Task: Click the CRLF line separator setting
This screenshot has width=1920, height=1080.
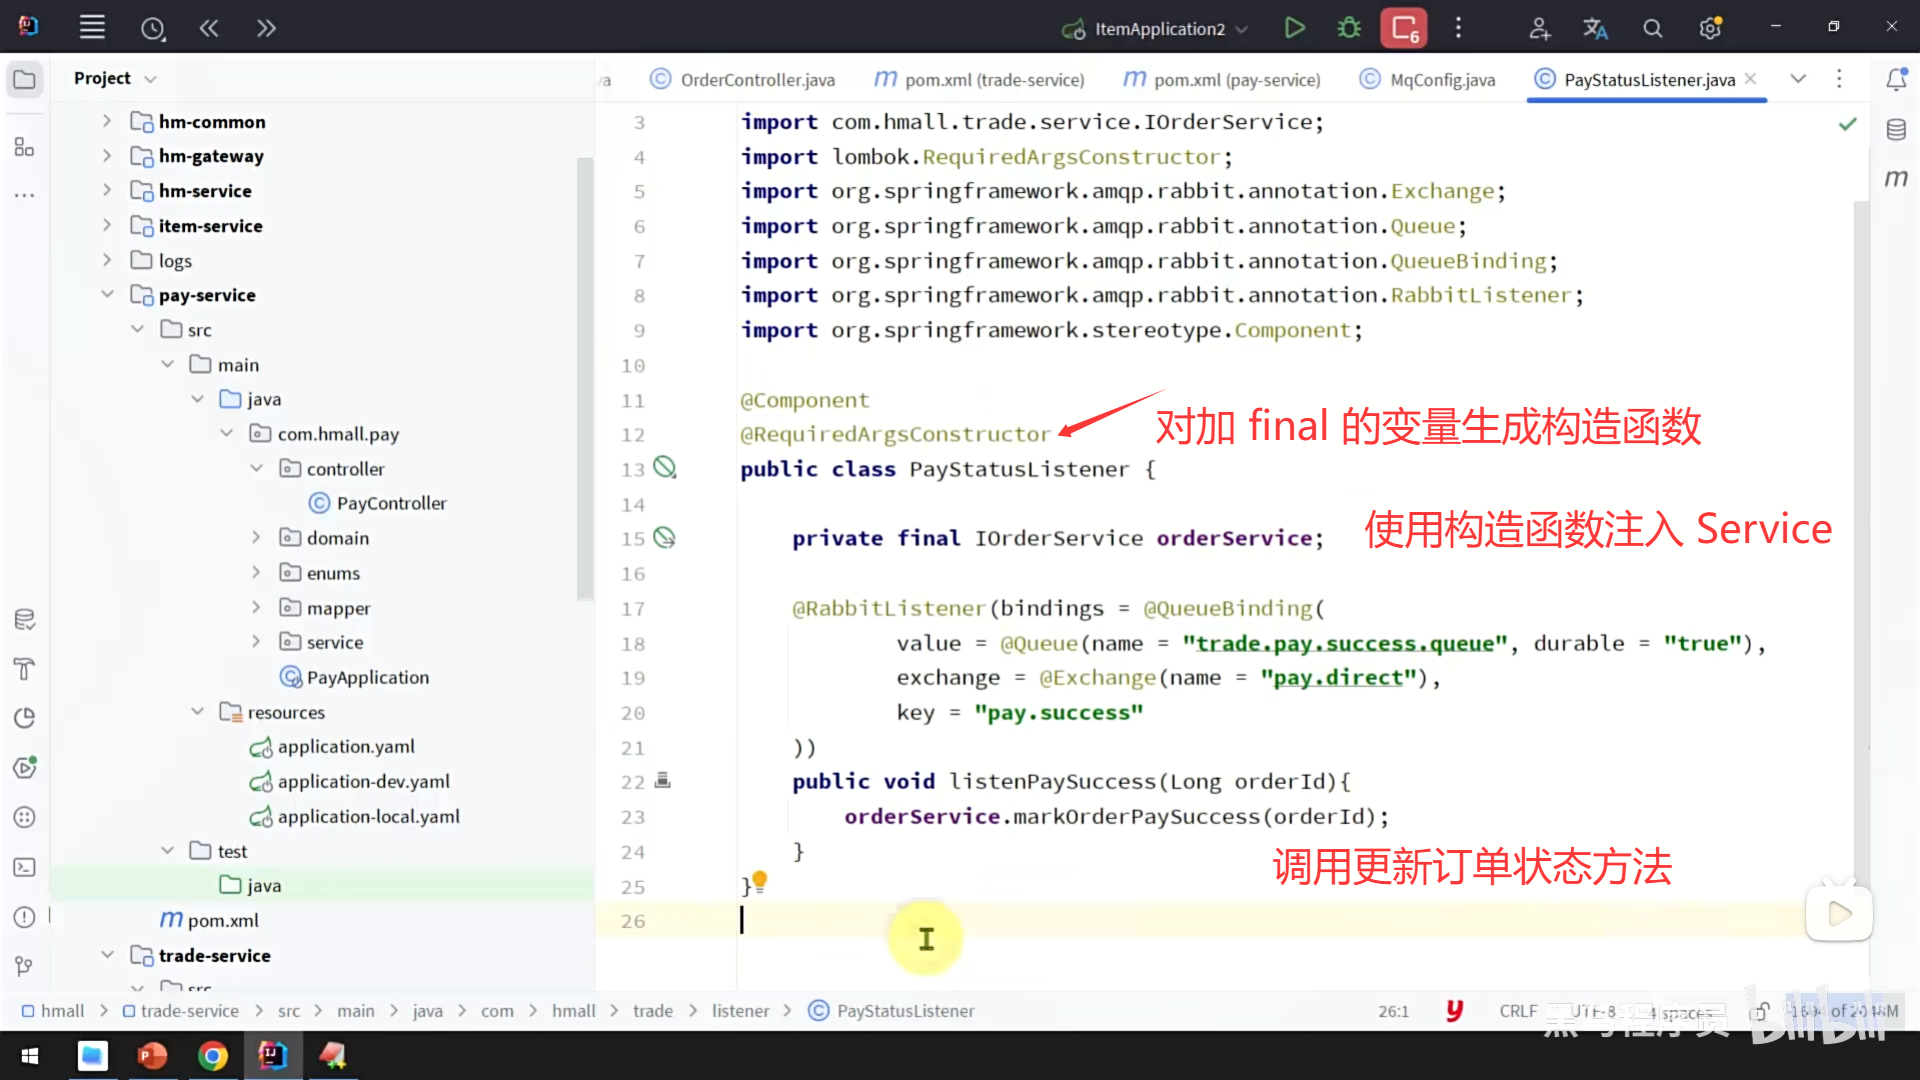Action: pos(1517,1011)
